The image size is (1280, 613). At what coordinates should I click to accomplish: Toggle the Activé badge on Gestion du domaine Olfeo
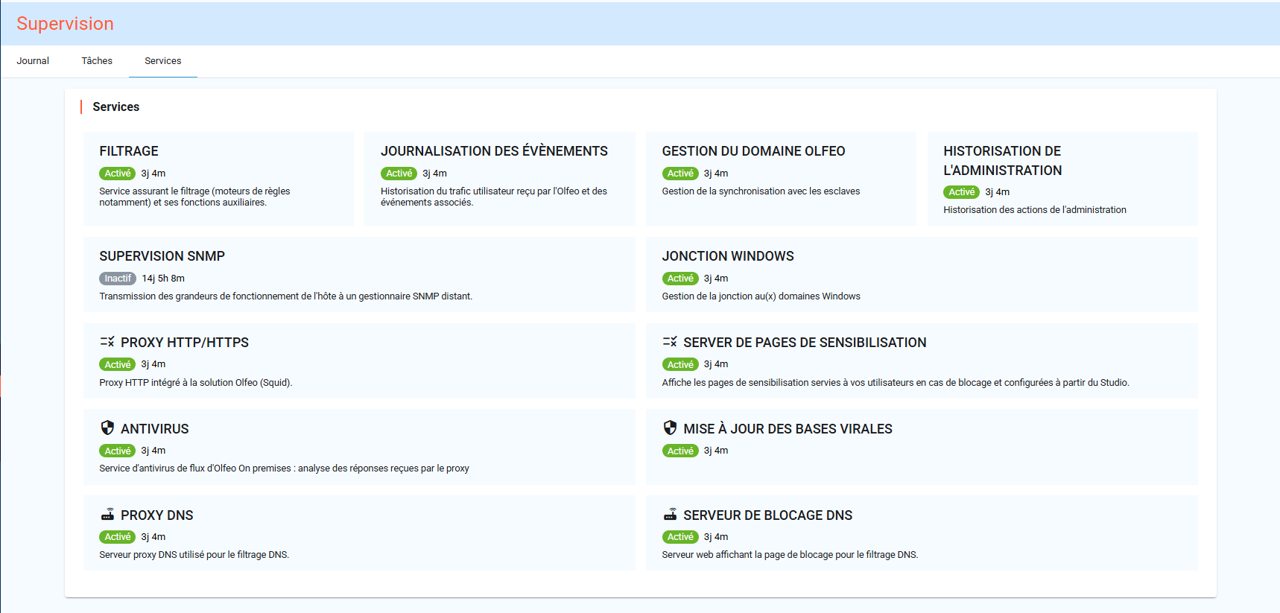pos(680,172)
